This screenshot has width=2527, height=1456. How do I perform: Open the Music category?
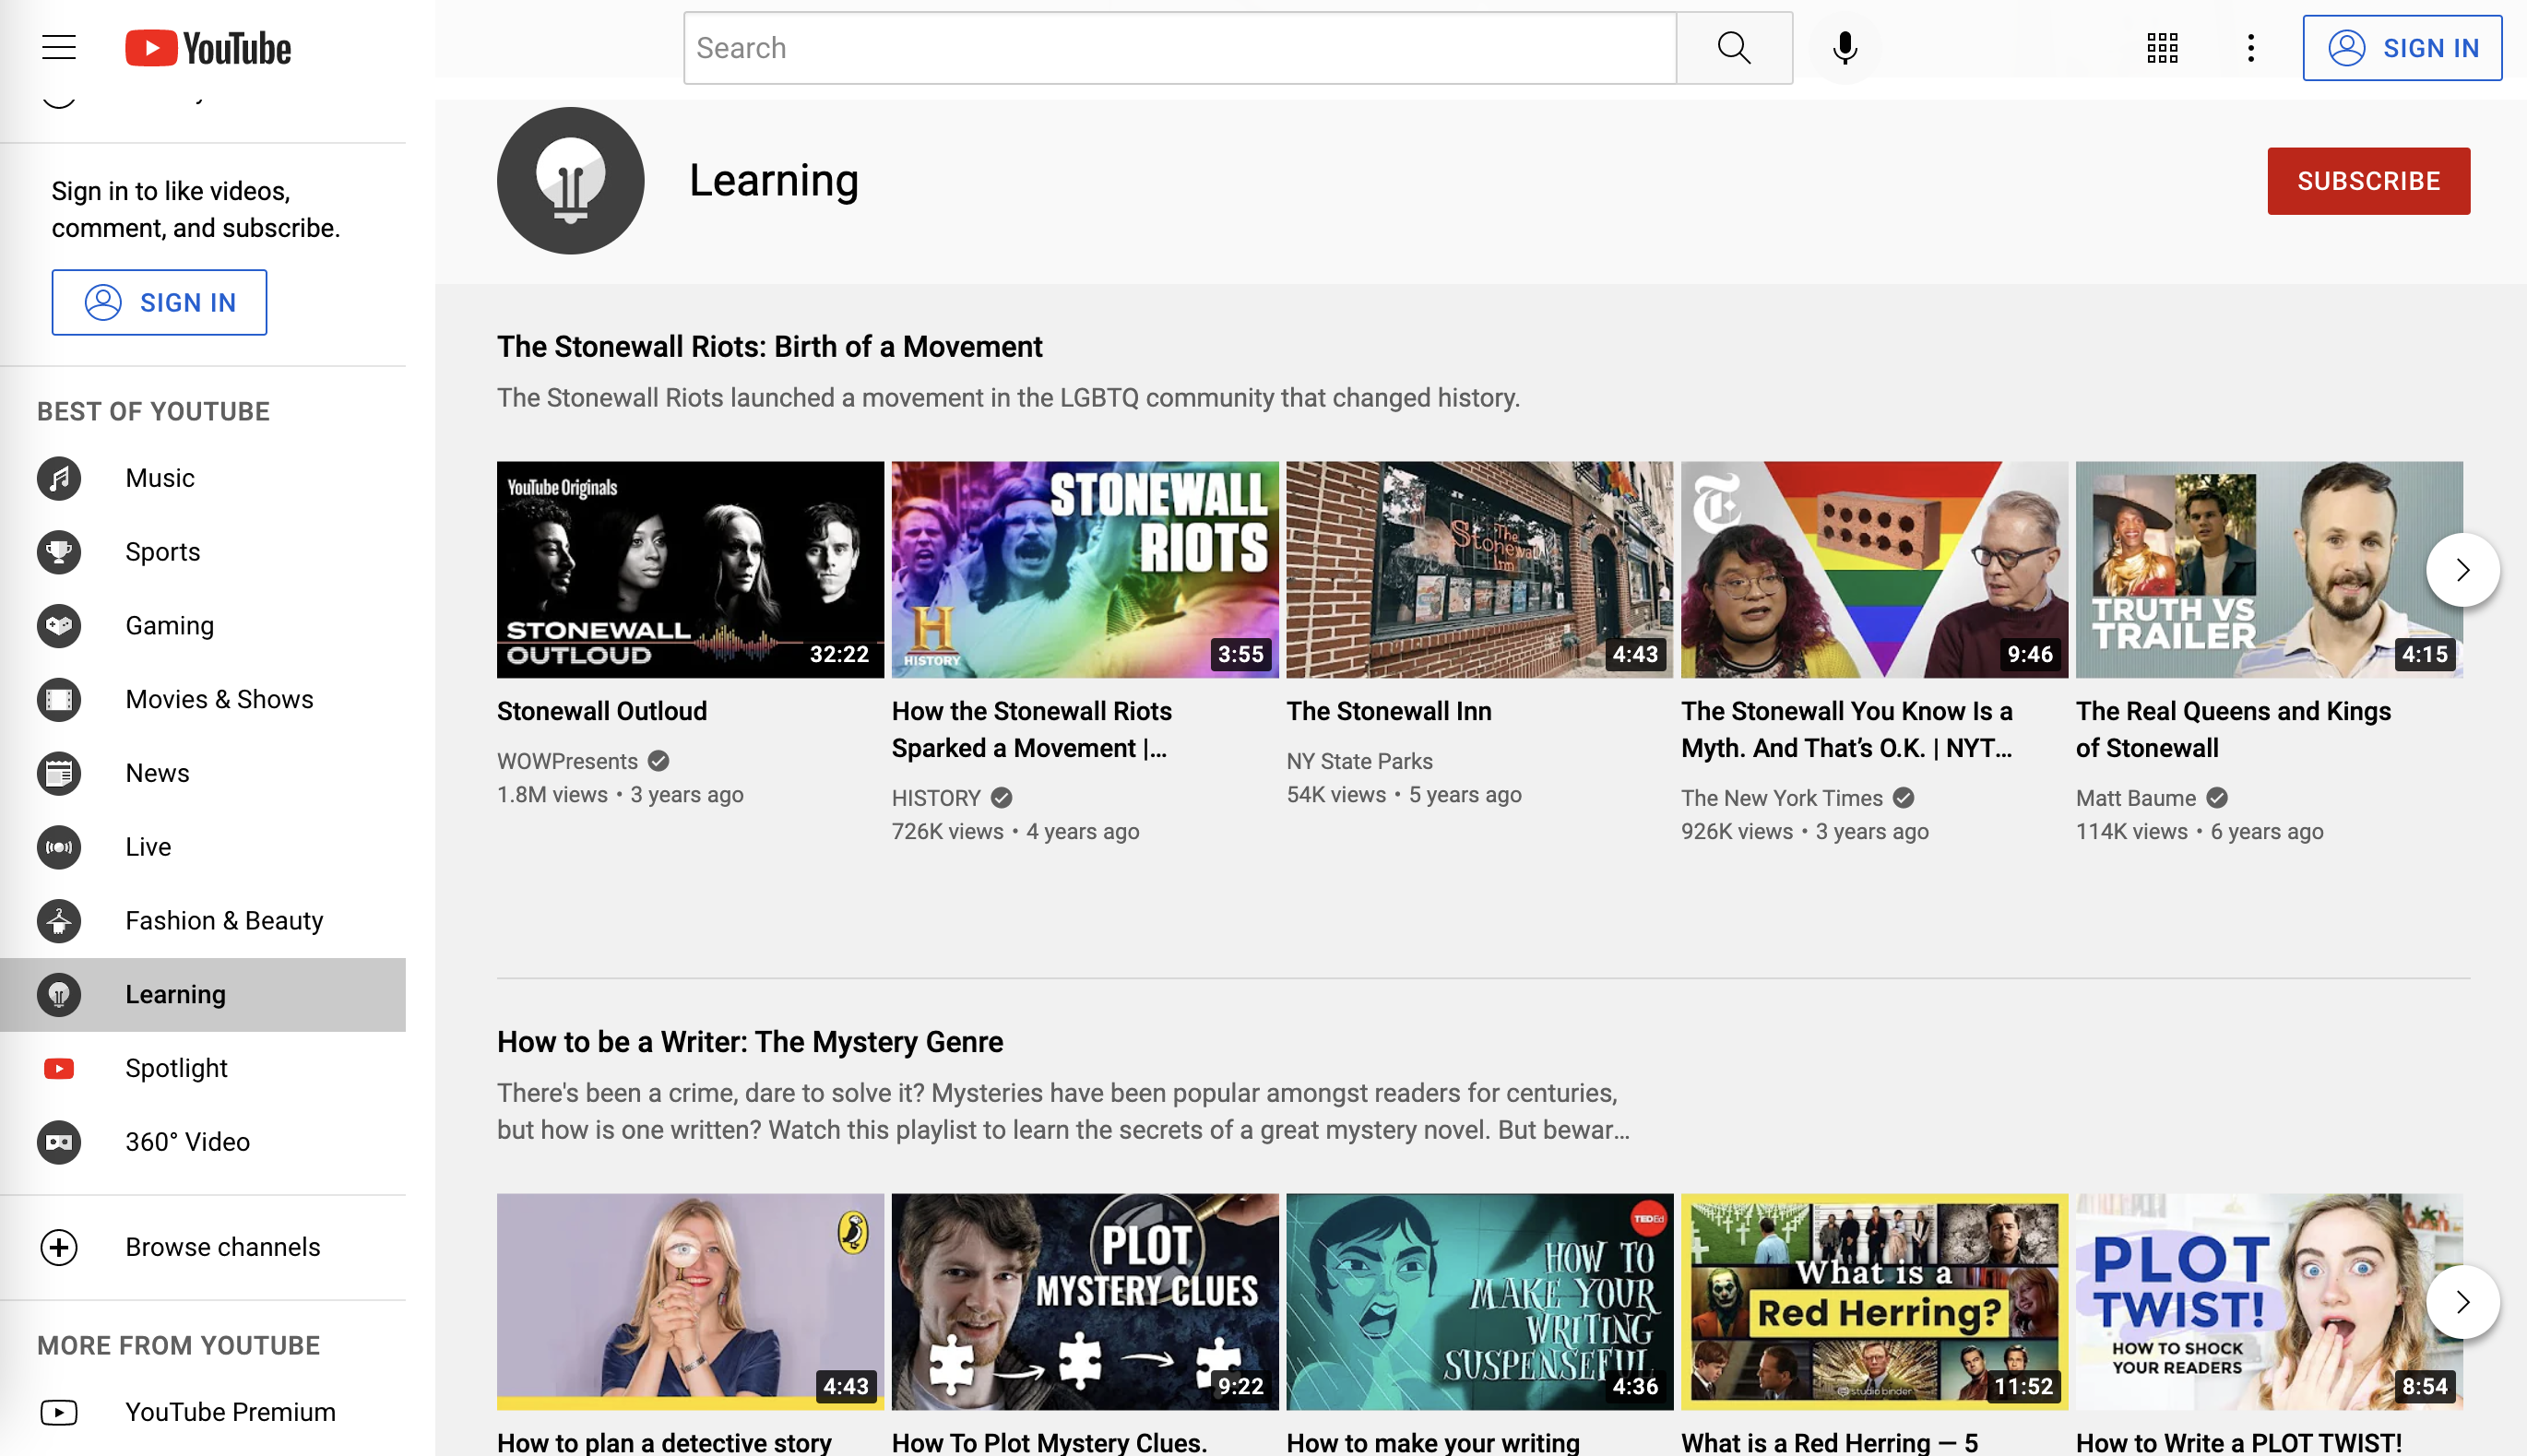click(203, 478)
